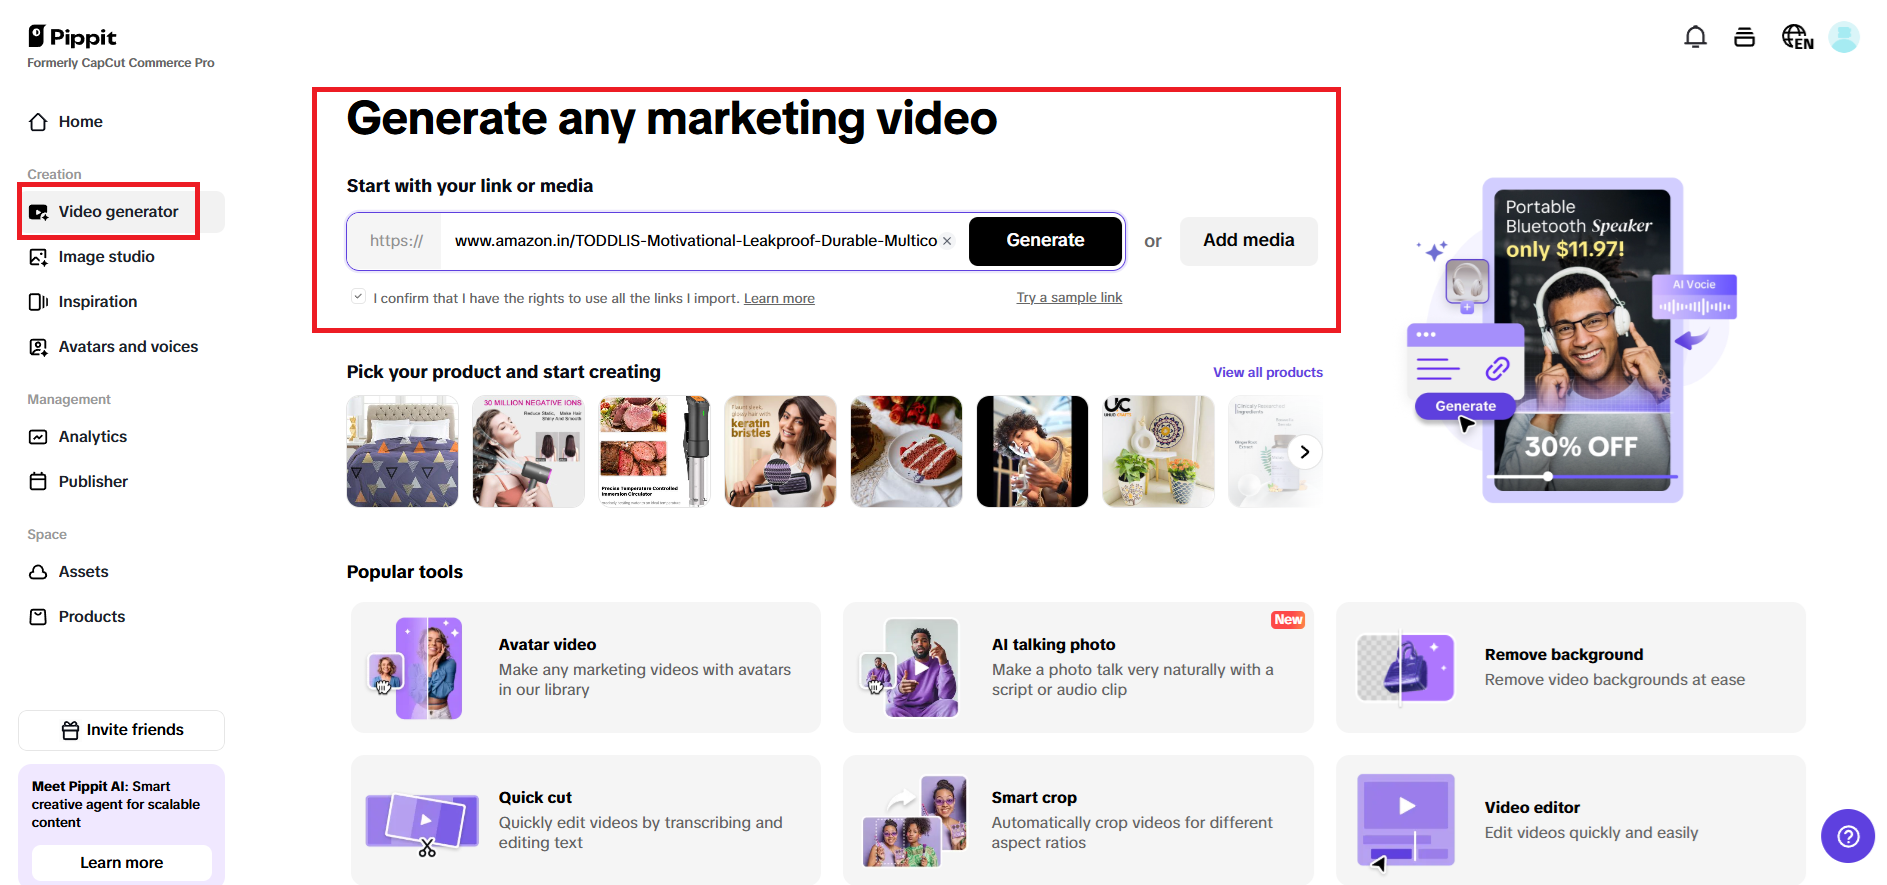Open the Avatar video tool
The image size is (1887, 885).
click(x=585, y=667)
